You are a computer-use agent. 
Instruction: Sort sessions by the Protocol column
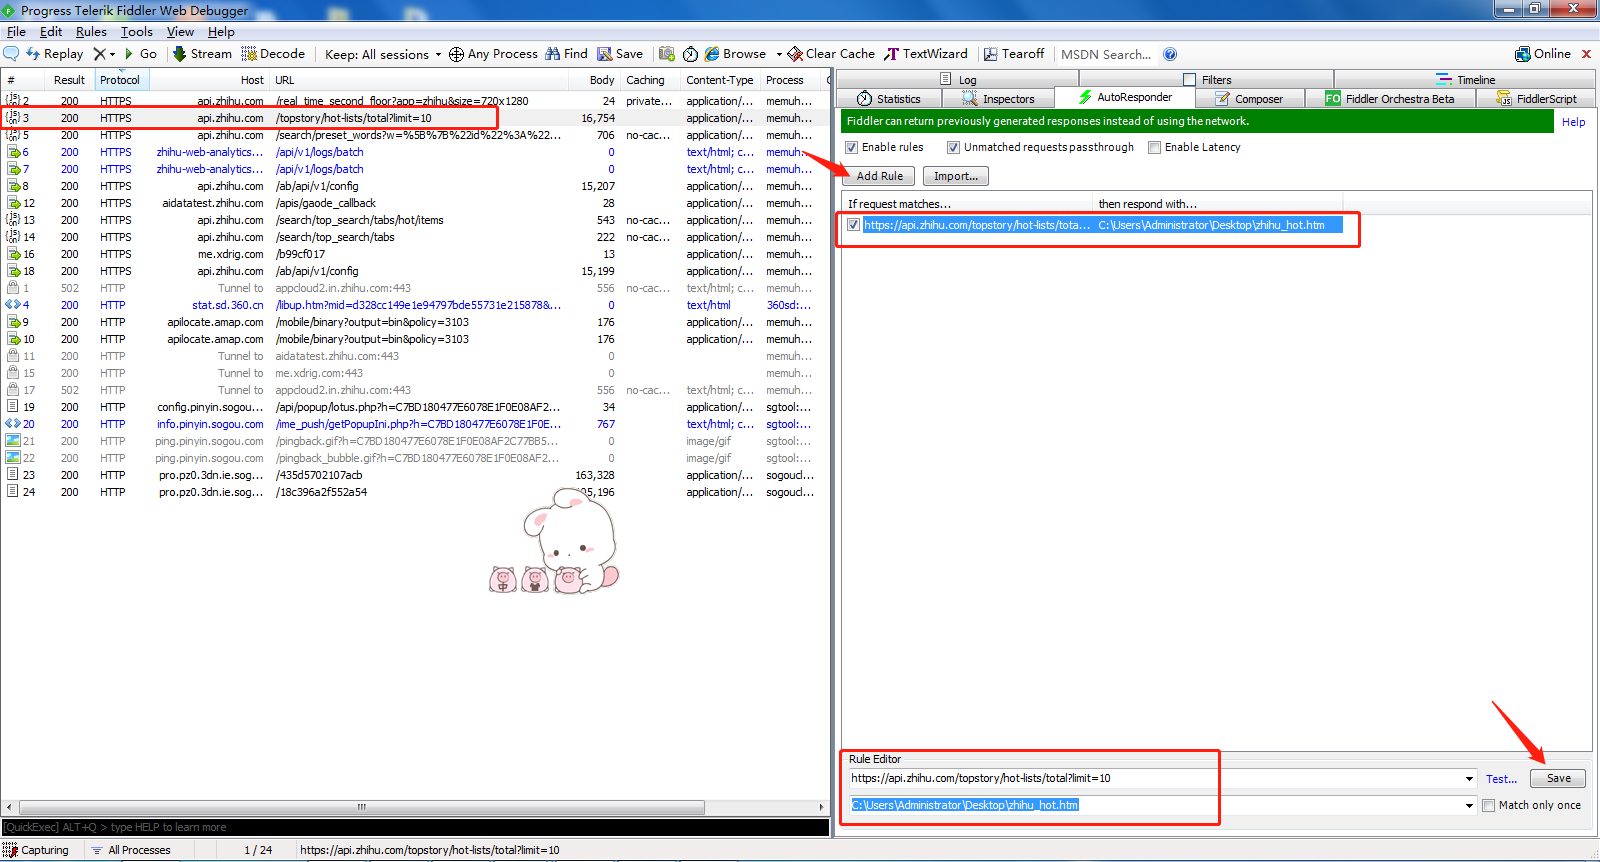click(121, 80)
